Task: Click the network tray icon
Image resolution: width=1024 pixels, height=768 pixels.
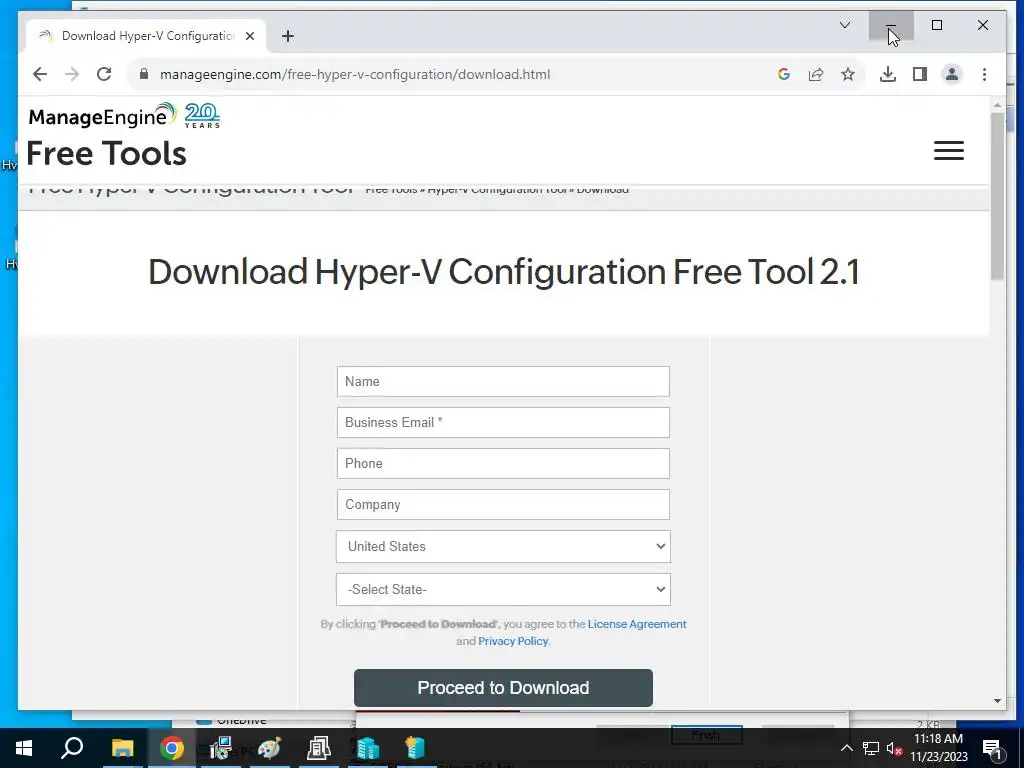Action: tap(871, 748)
